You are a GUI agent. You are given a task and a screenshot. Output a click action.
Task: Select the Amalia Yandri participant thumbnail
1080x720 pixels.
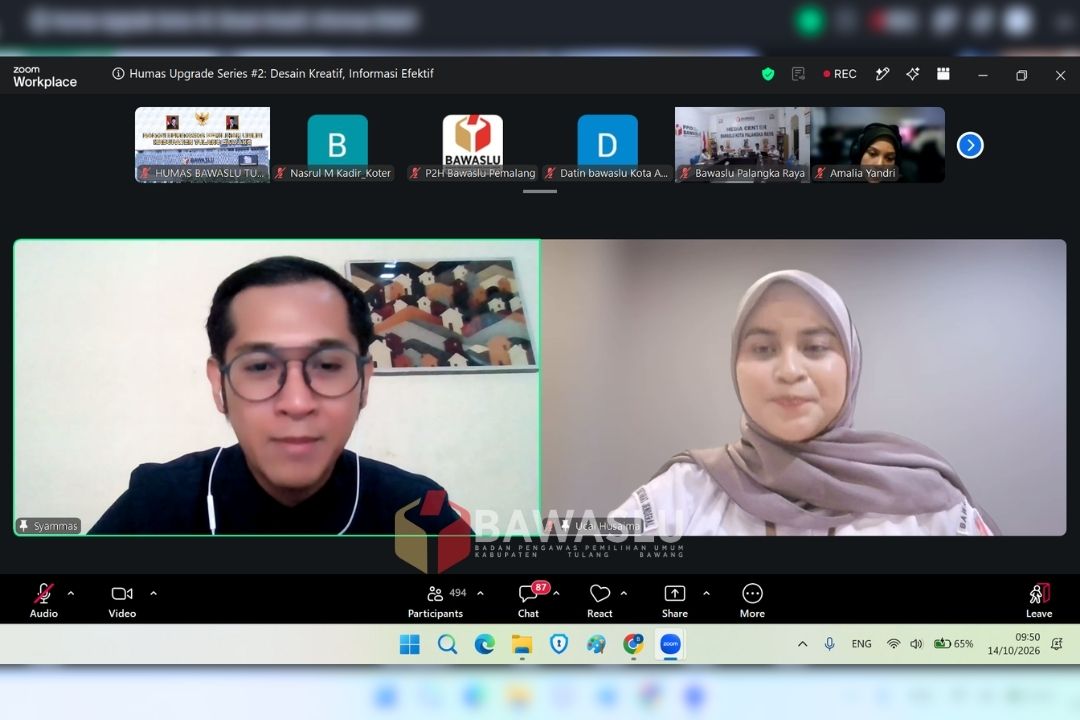pos(878,145)
